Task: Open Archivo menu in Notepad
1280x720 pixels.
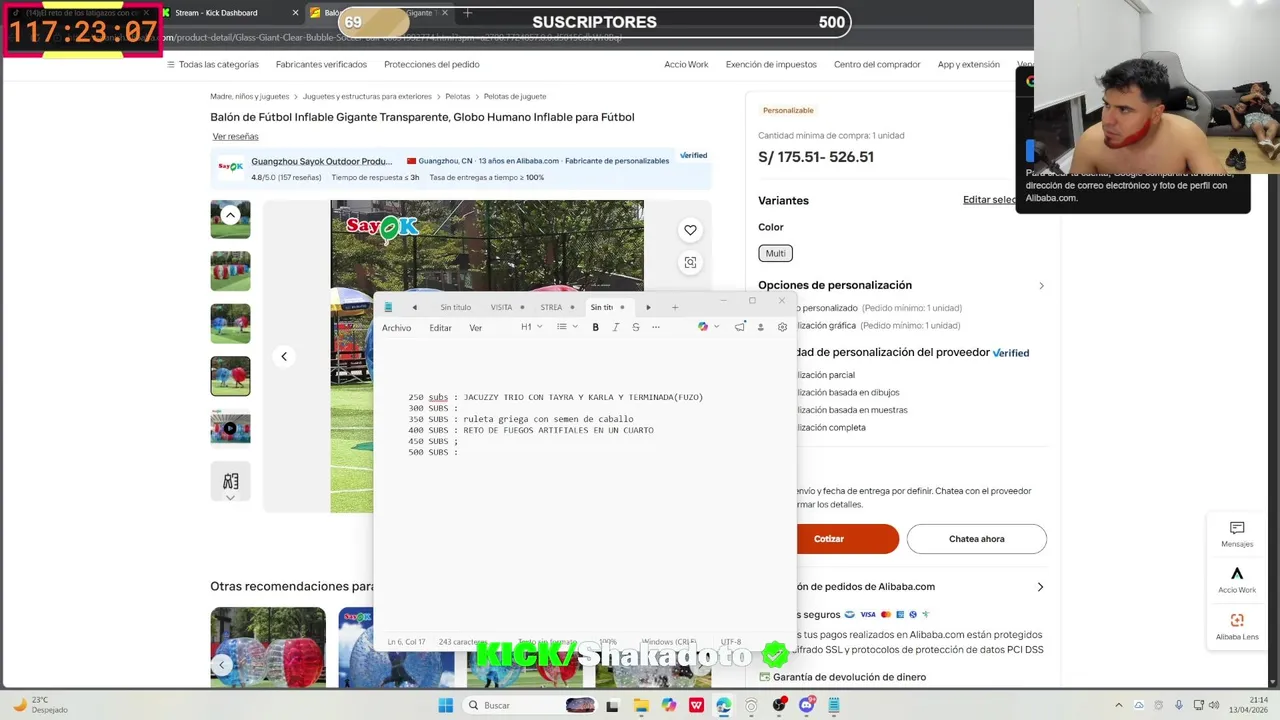Action: click(x=396, y=328)
